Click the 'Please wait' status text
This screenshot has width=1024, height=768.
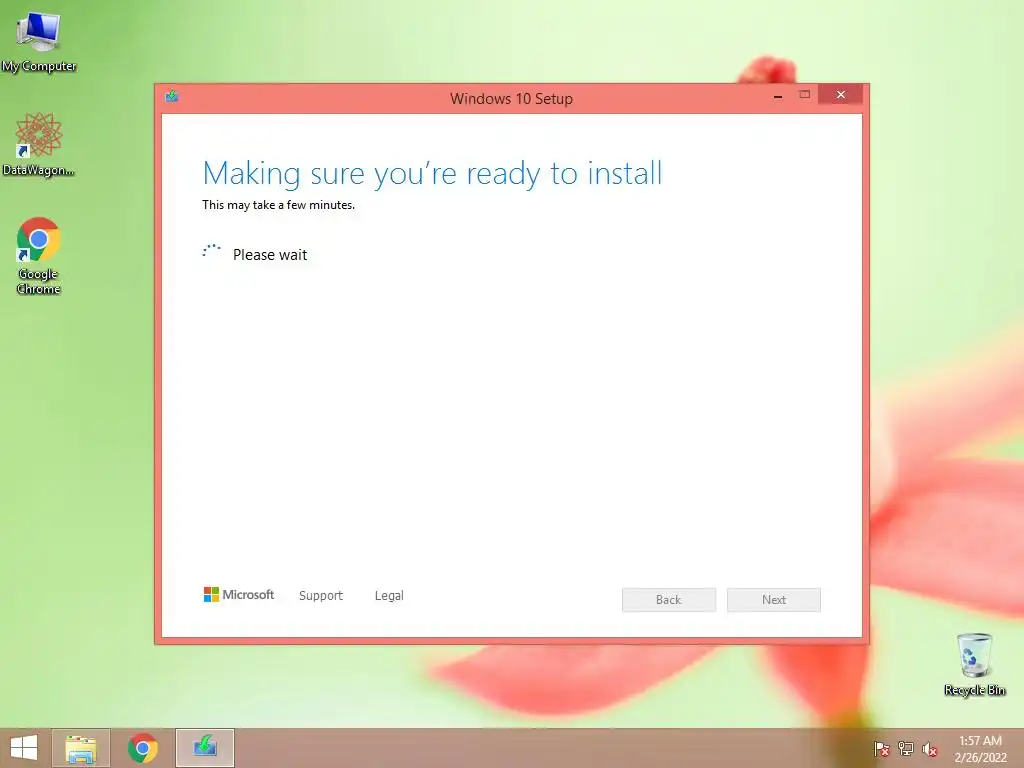tap(270, 255)
